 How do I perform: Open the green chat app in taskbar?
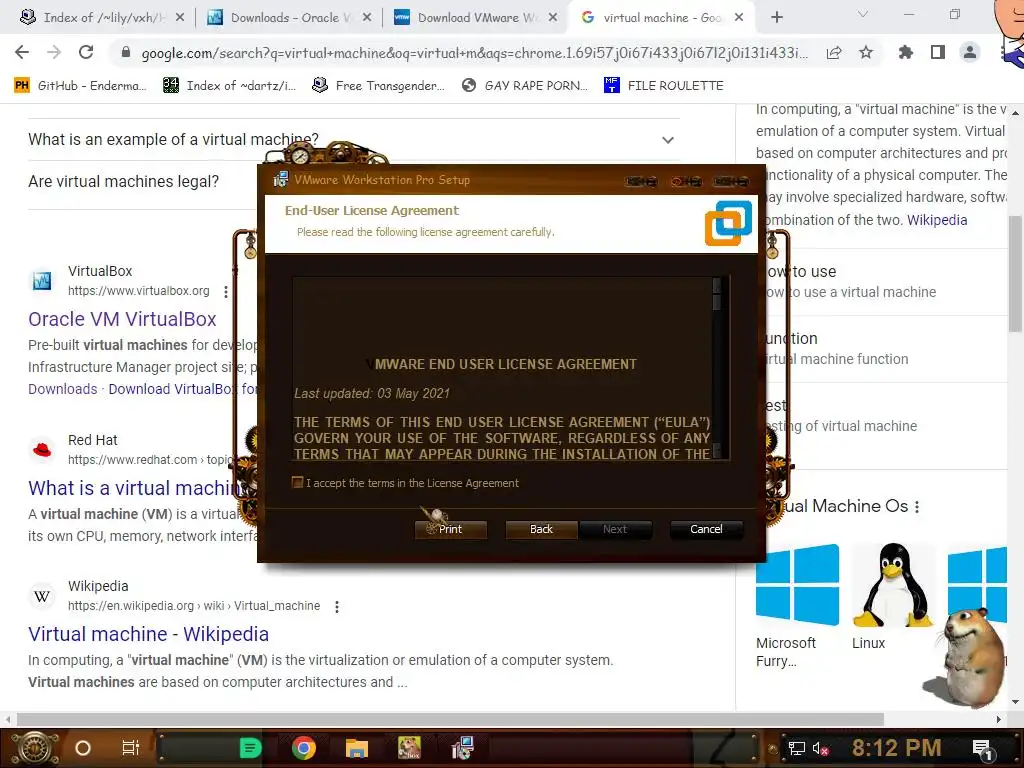coord(250,748)
